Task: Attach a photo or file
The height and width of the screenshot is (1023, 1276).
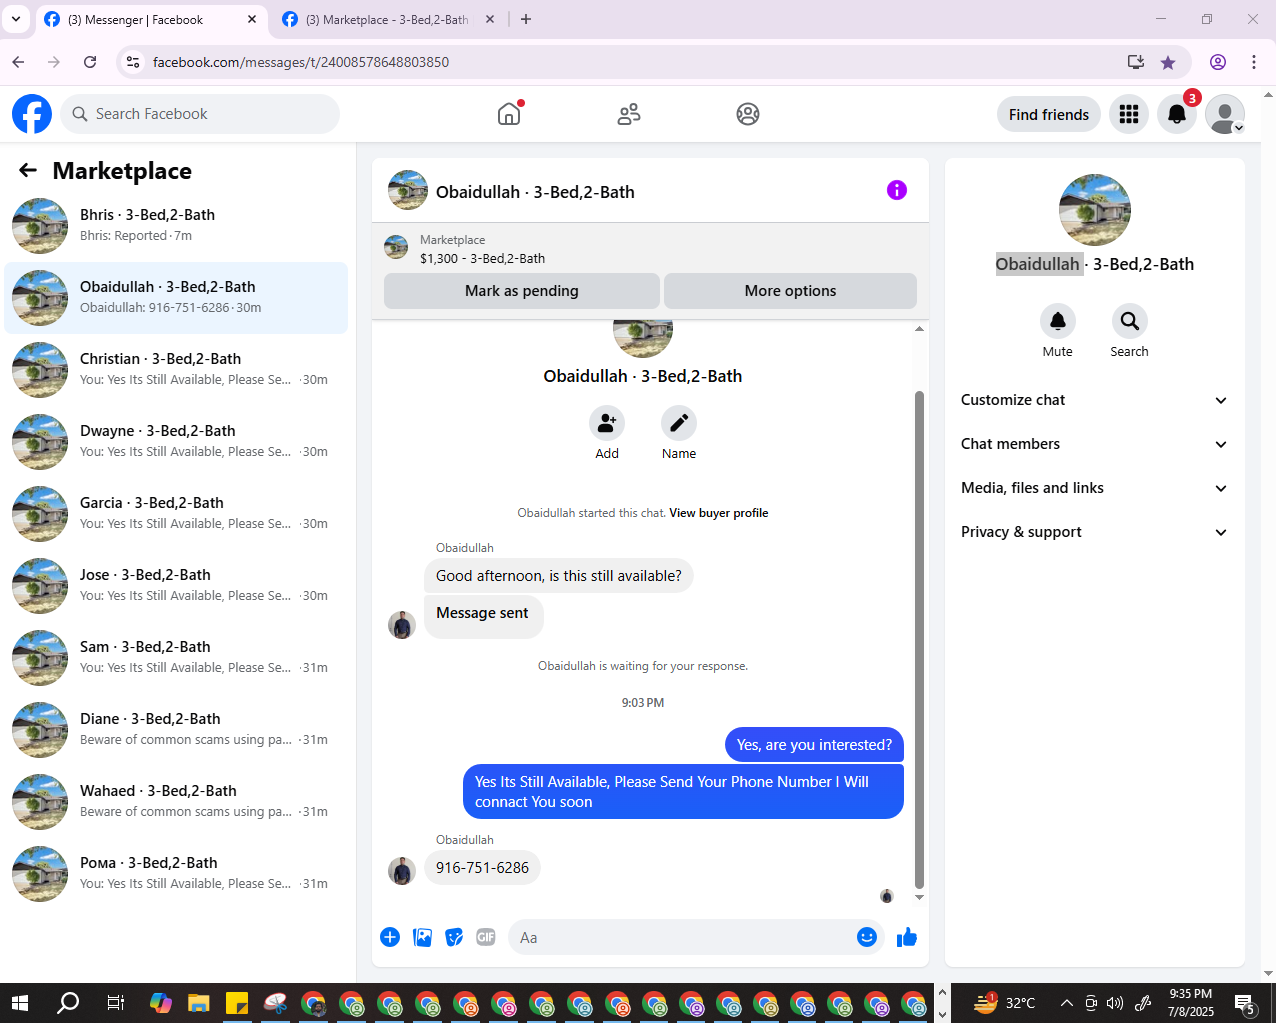Action: (x=423, y=937)
